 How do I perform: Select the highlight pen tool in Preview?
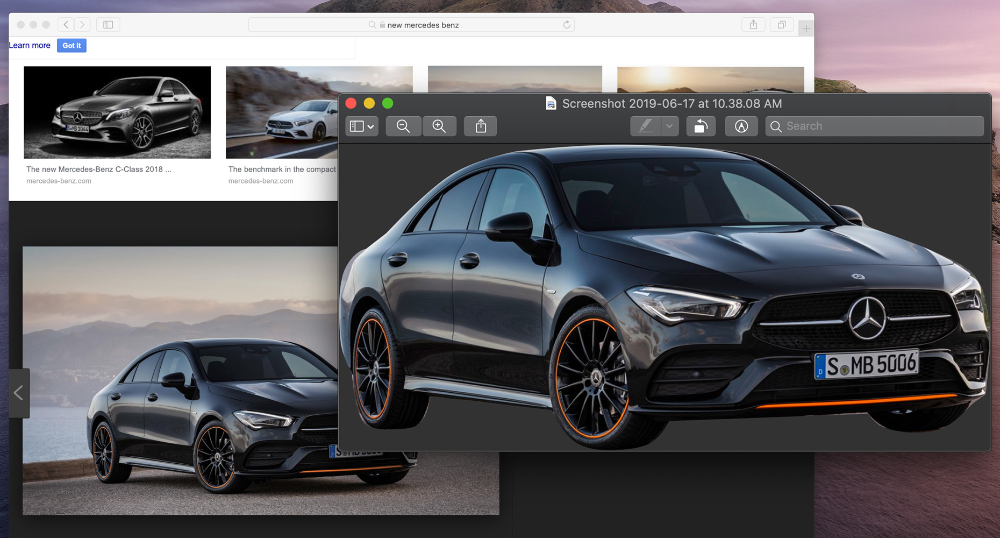(x=646, y=126)
